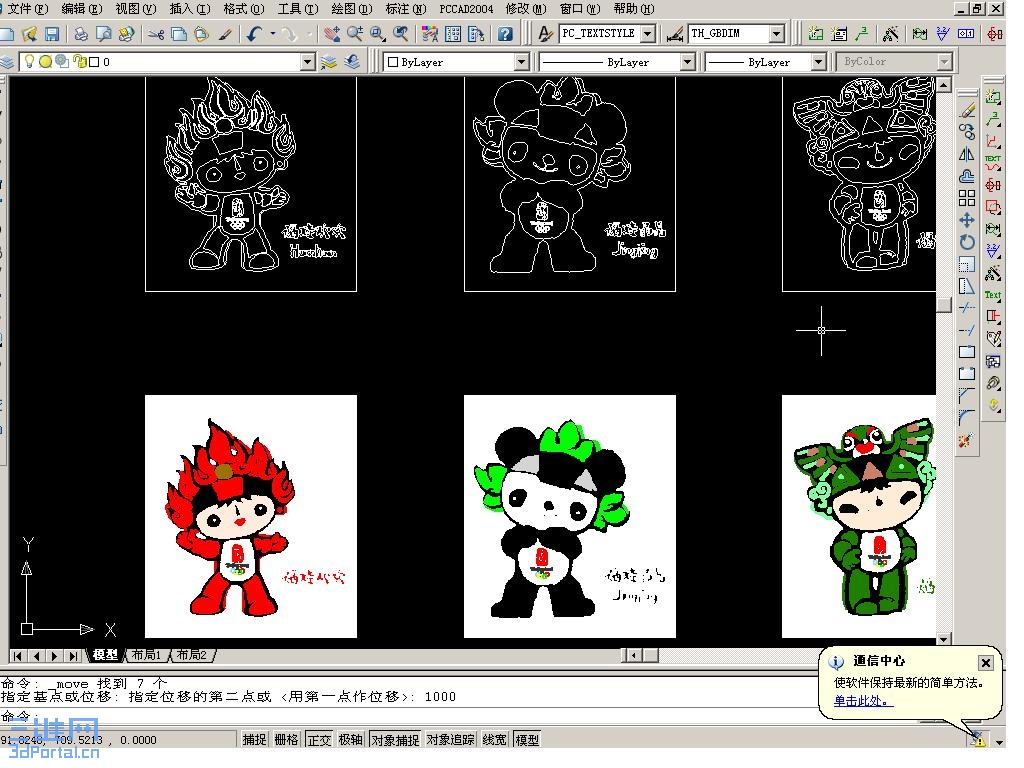
Task: Select the Fillet tool
Action: [x=967, y=417]
